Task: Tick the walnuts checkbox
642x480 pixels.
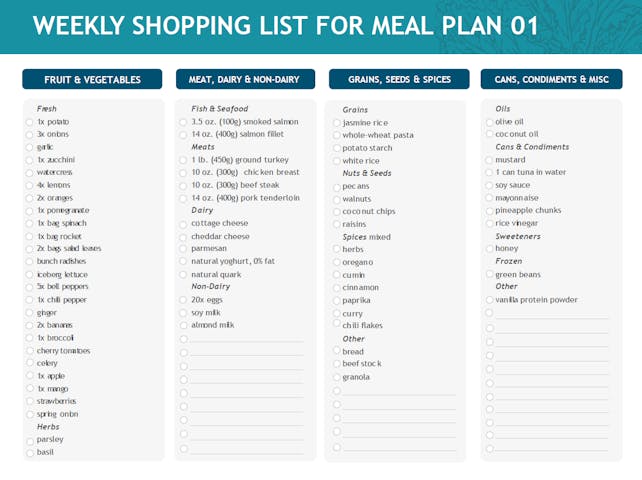Action: point(336,199)
